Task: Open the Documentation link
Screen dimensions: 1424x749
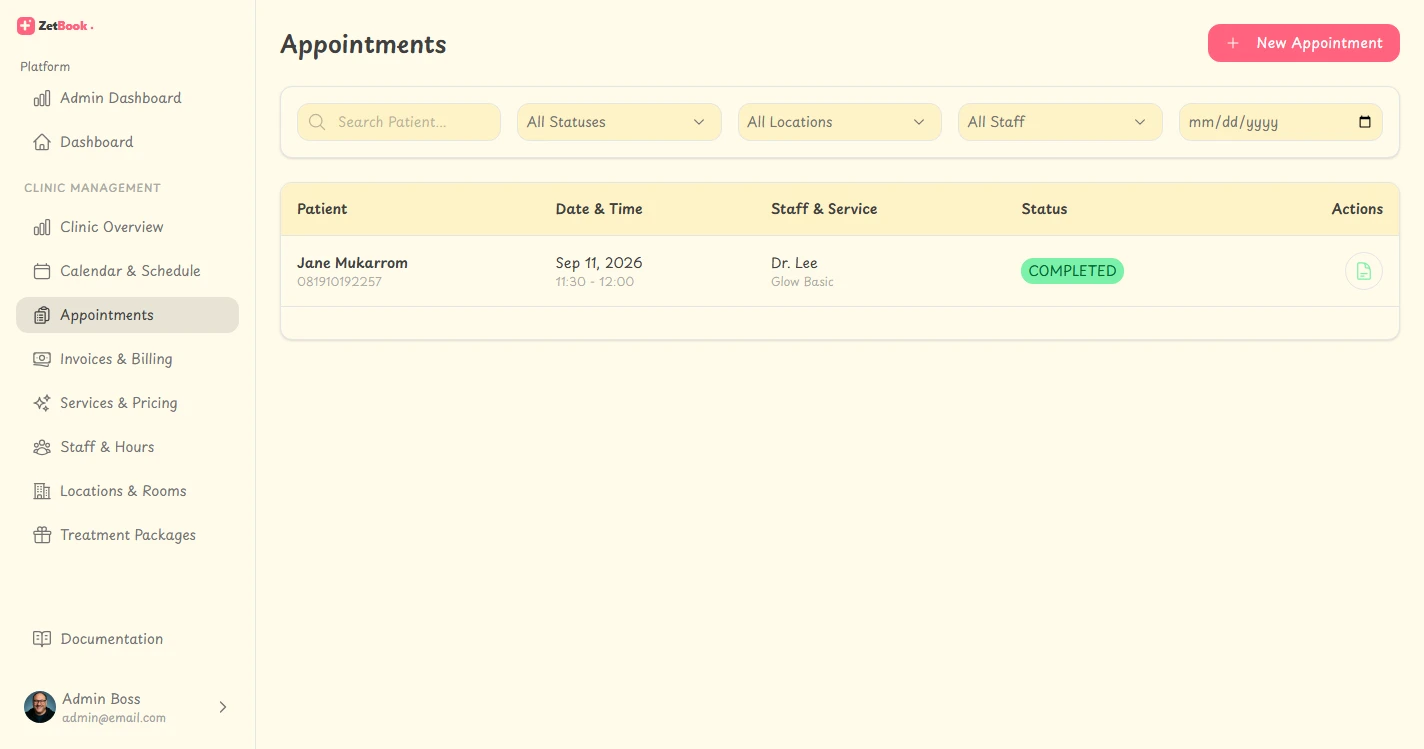Action: point(127,639)
